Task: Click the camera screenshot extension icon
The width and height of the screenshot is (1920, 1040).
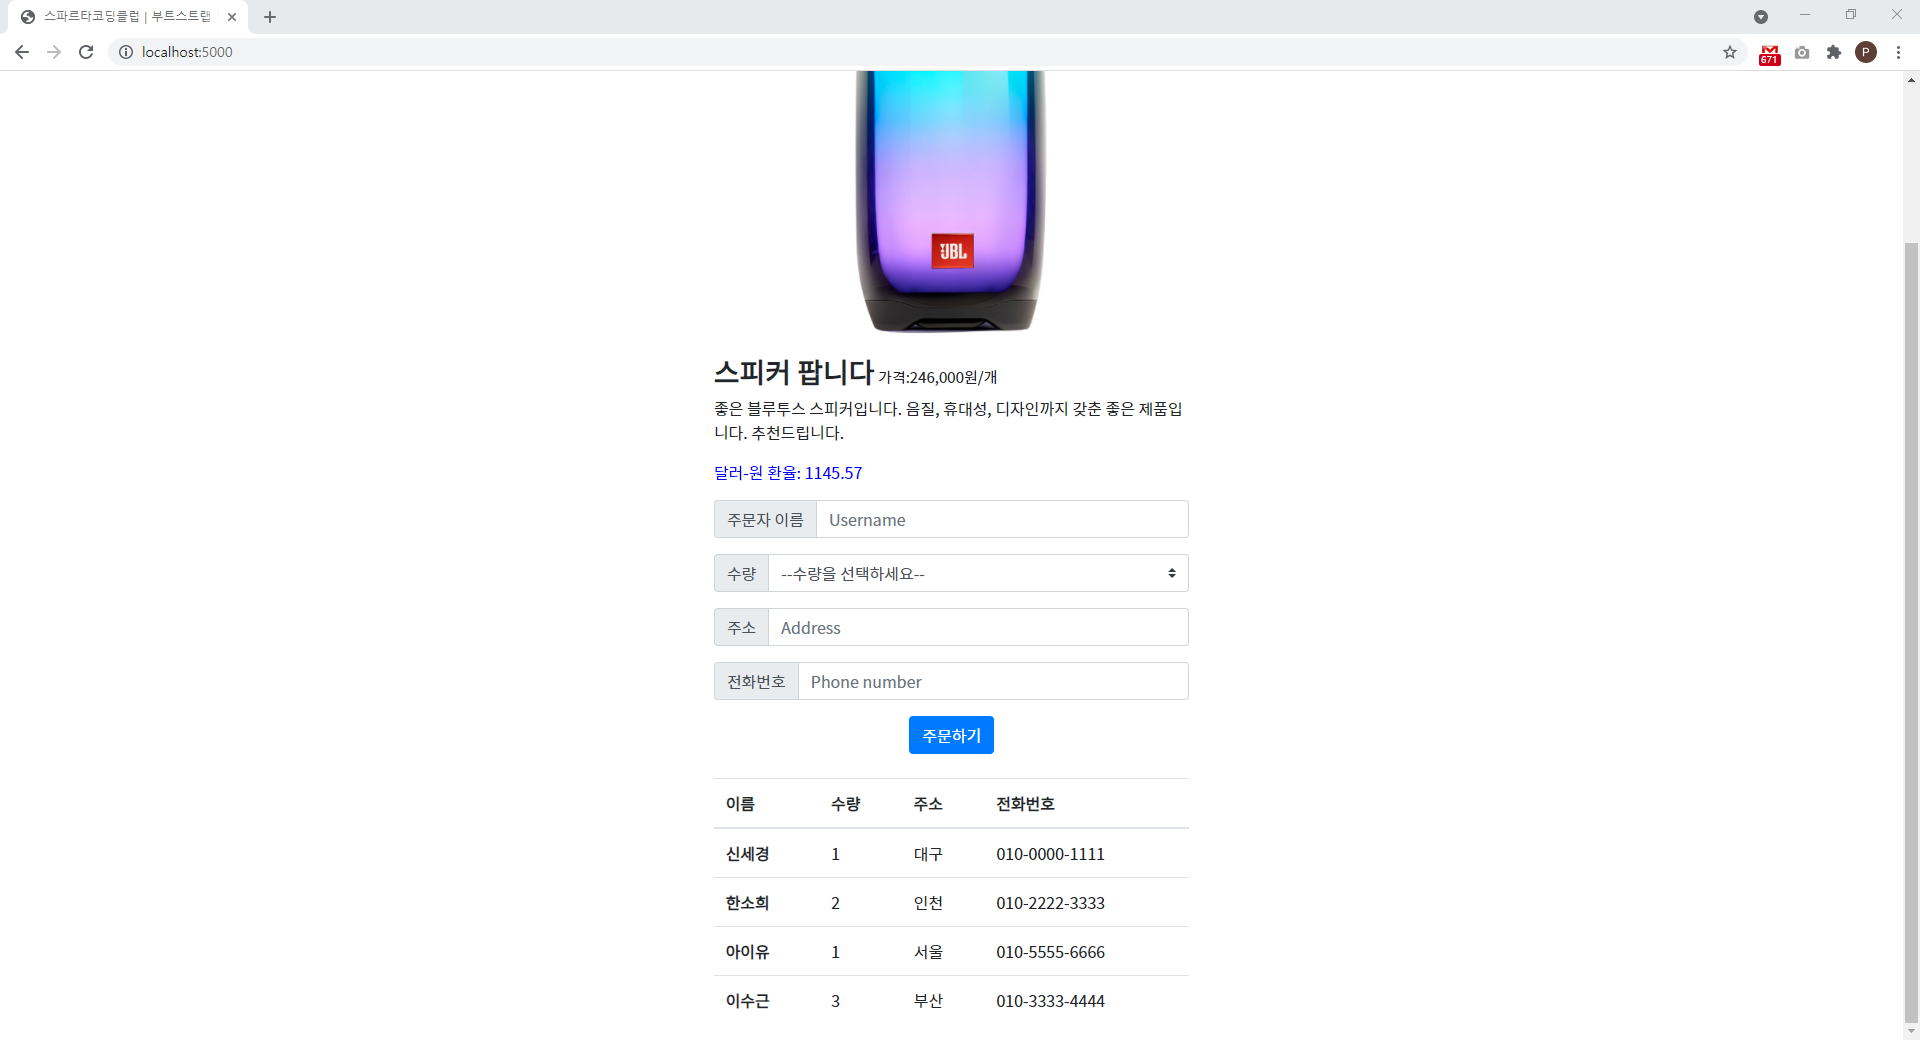Action: (1802, 52)
